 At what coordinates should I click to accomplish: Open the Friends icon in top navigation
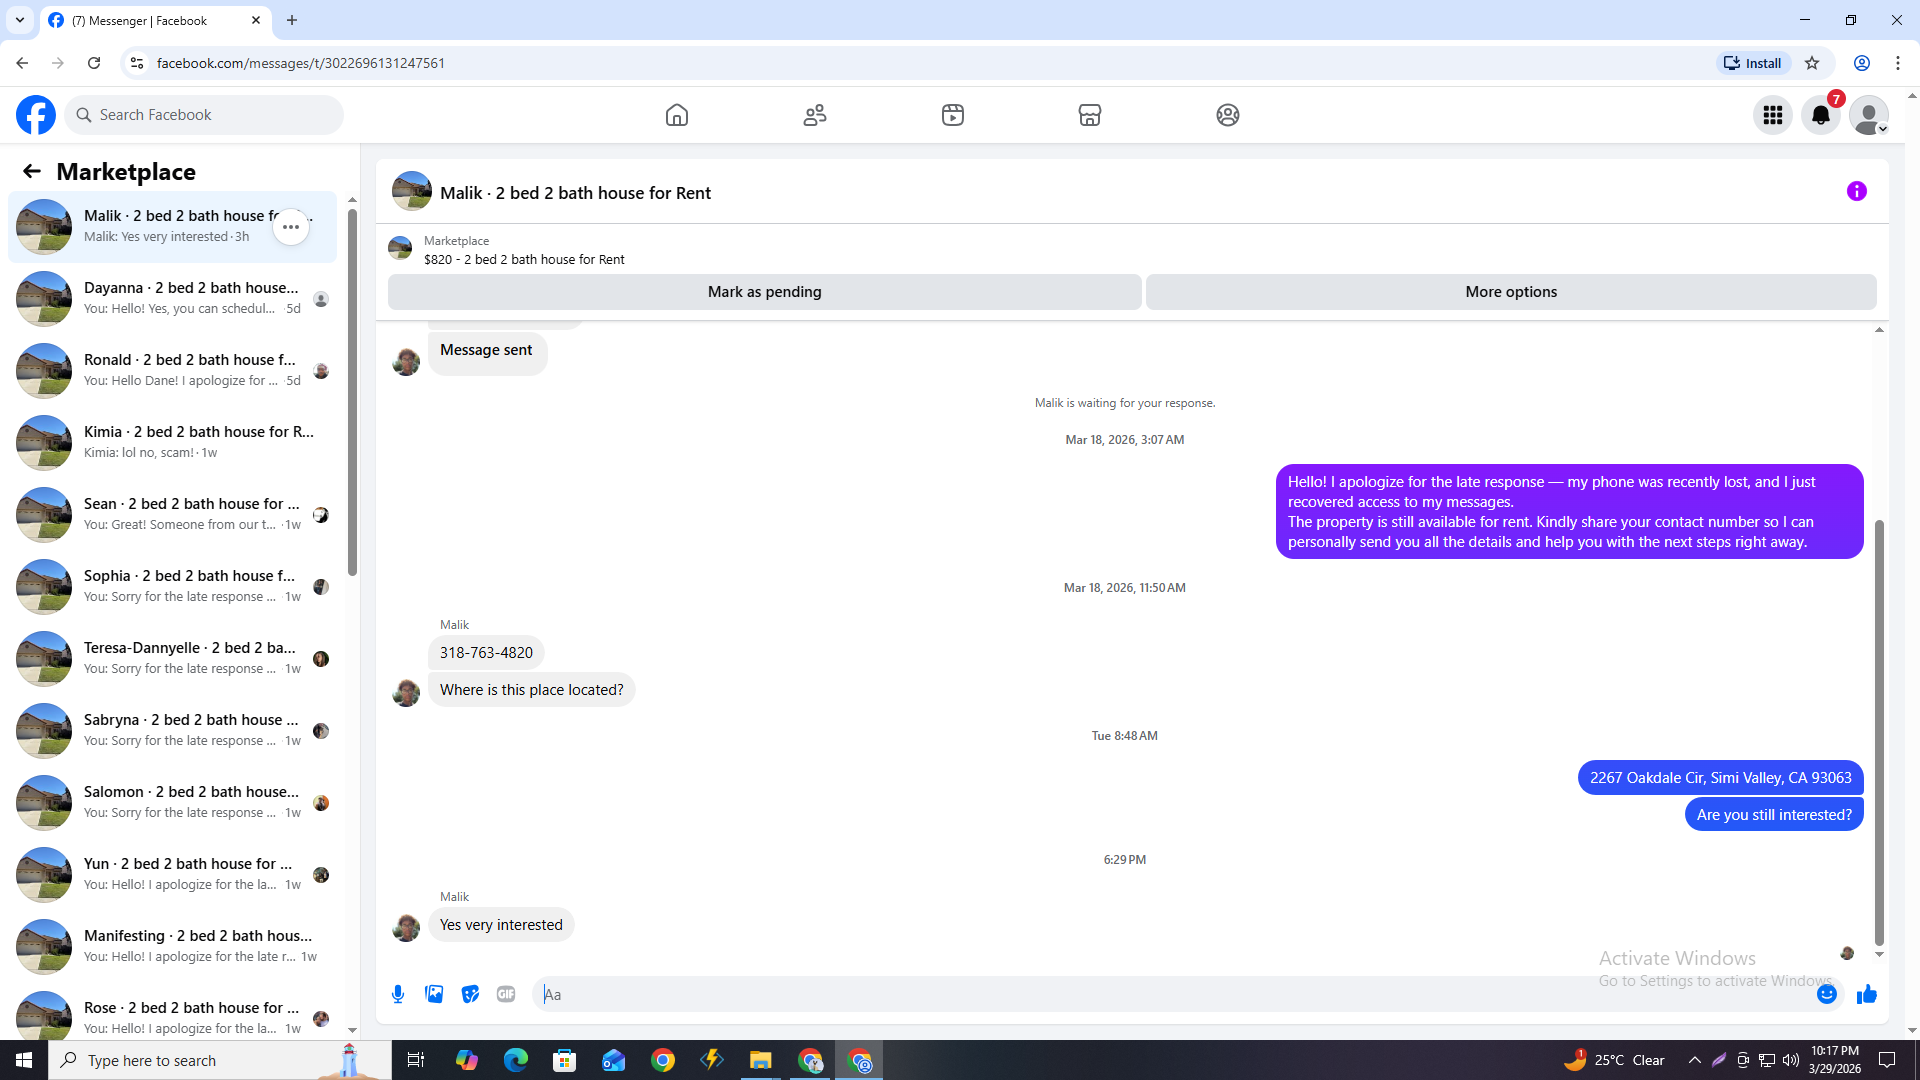(815, 115)
